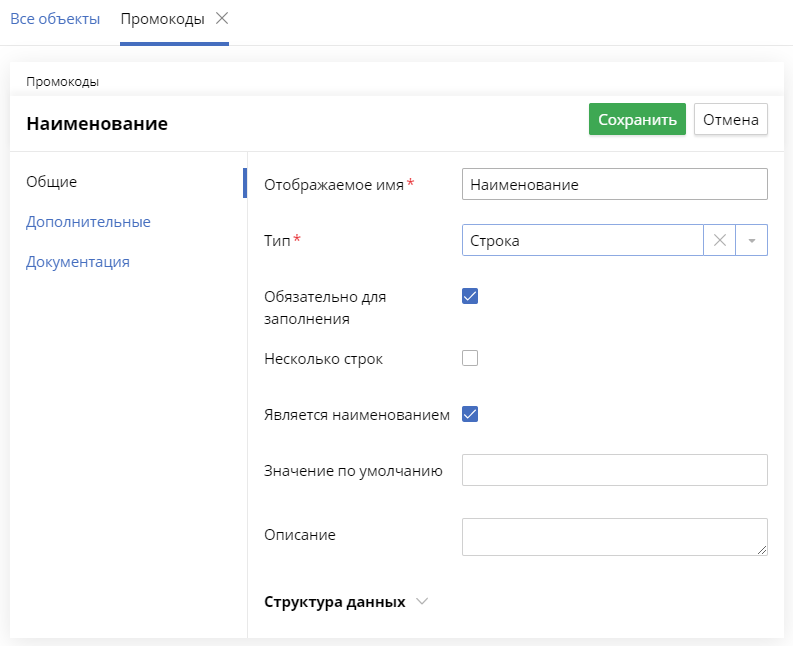Click the Является наименованием label
793x646 pixels.
coord(357,415)
